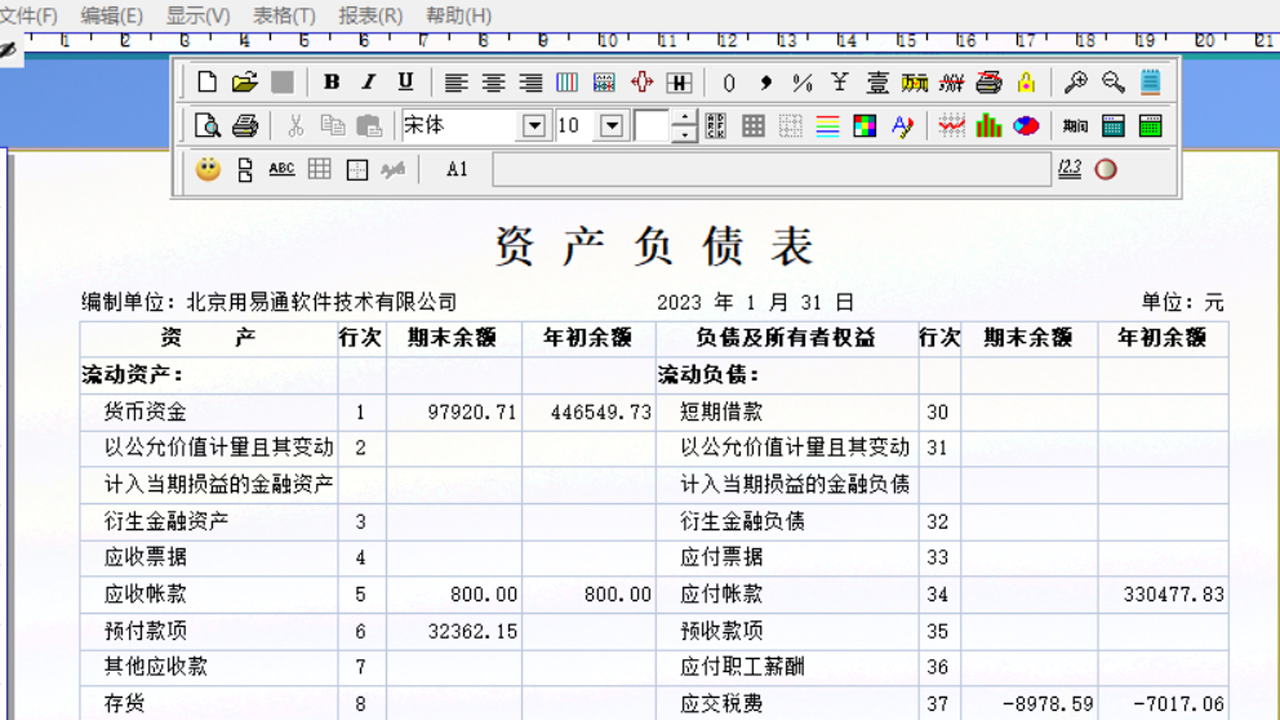Open the font size dropdown
This screenshot has width=1280, height=720.
[613, 125]
